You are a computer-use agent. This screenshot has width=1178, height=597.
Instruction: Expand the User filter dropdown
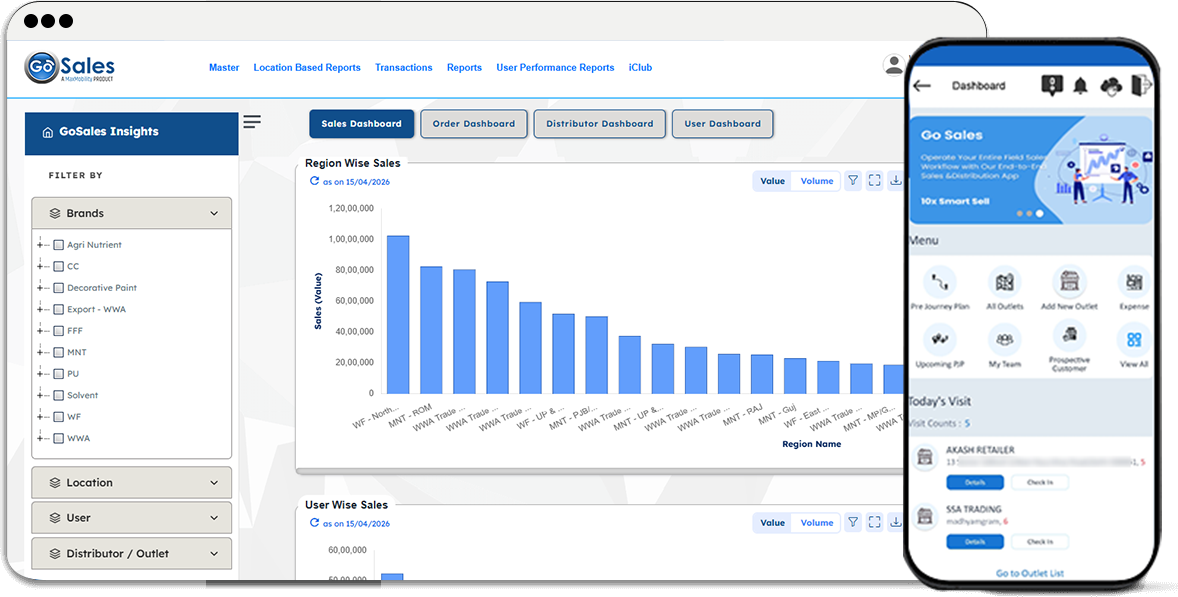point(131,518)
